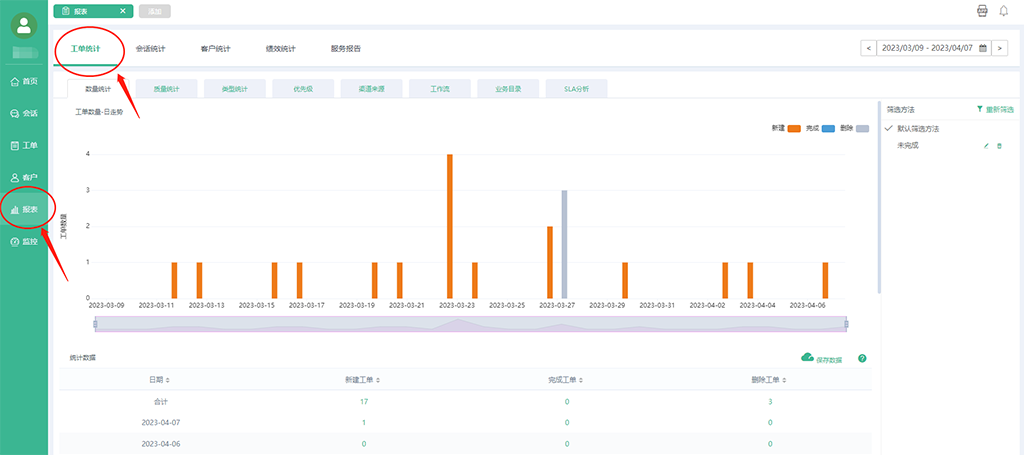Select the 类型统计 sub-tab
Image resolution: width=1024 pixels, height=455 pixels.
coord(235,89)
